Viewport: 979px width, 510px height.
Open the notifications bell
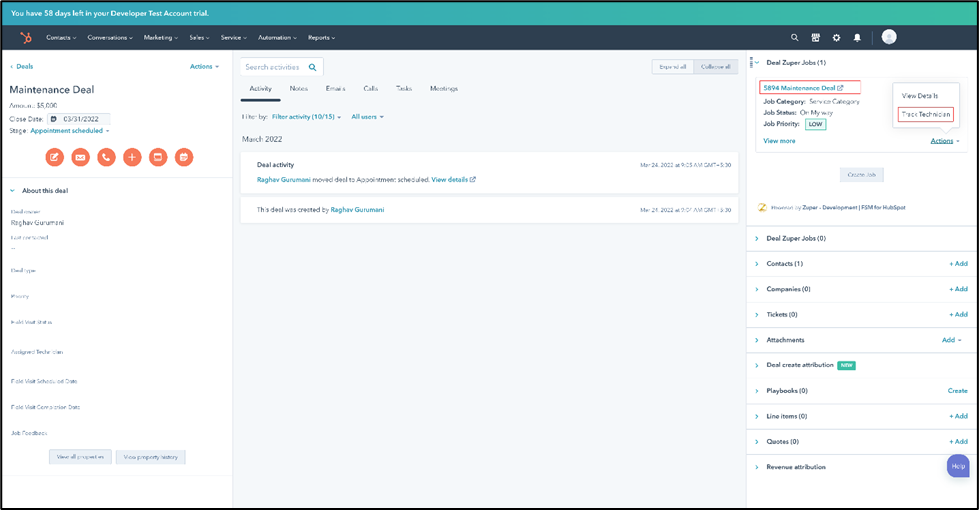857,37
